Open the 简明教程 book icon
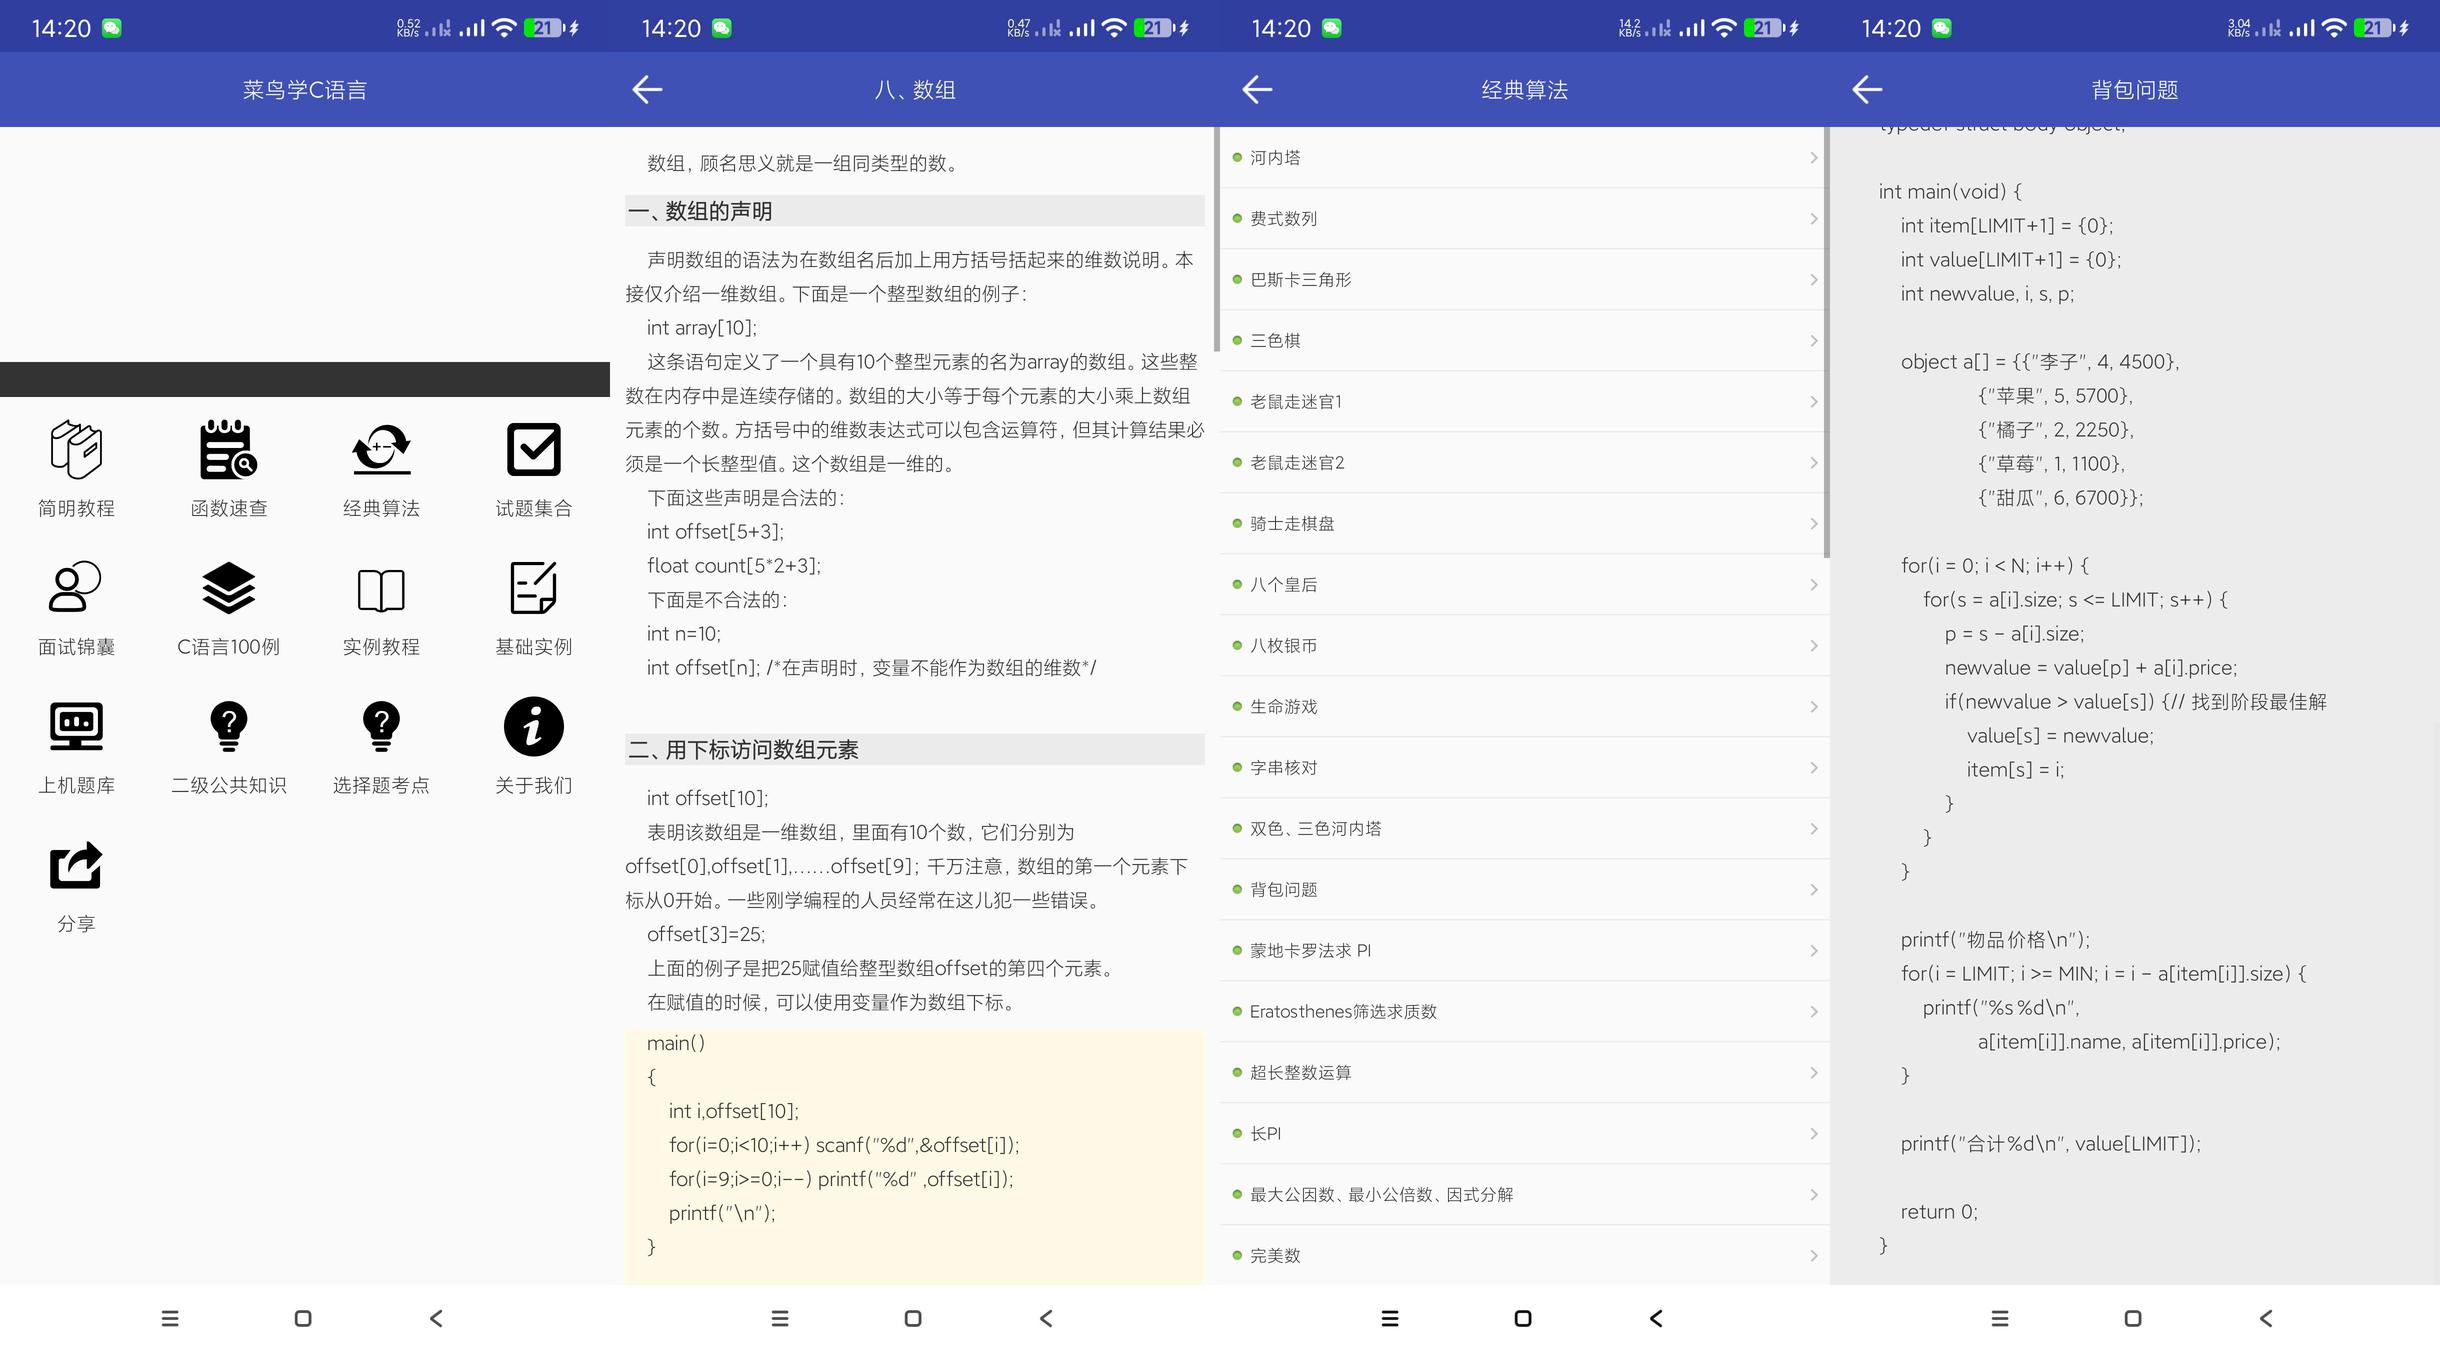 point(76,450)
